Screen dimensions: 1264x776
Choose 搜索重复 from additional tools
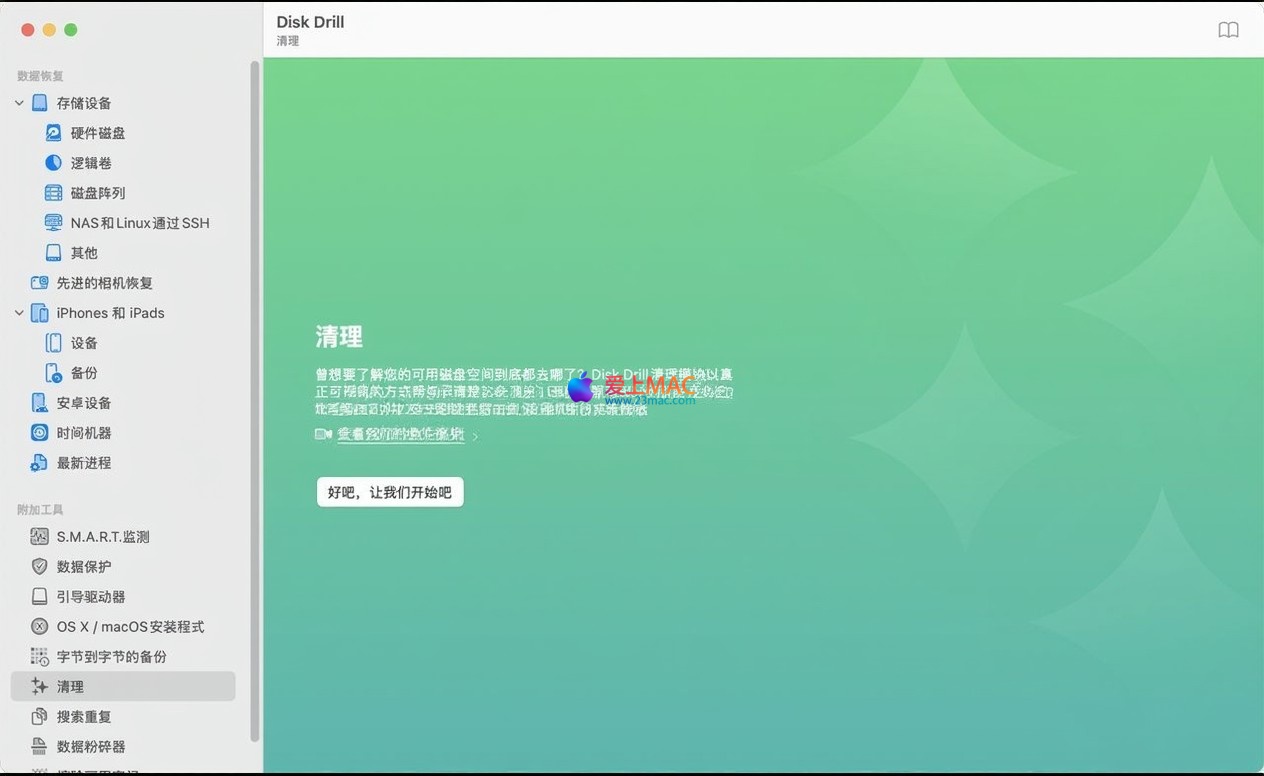pyautogui.click(x=84, y=717)
